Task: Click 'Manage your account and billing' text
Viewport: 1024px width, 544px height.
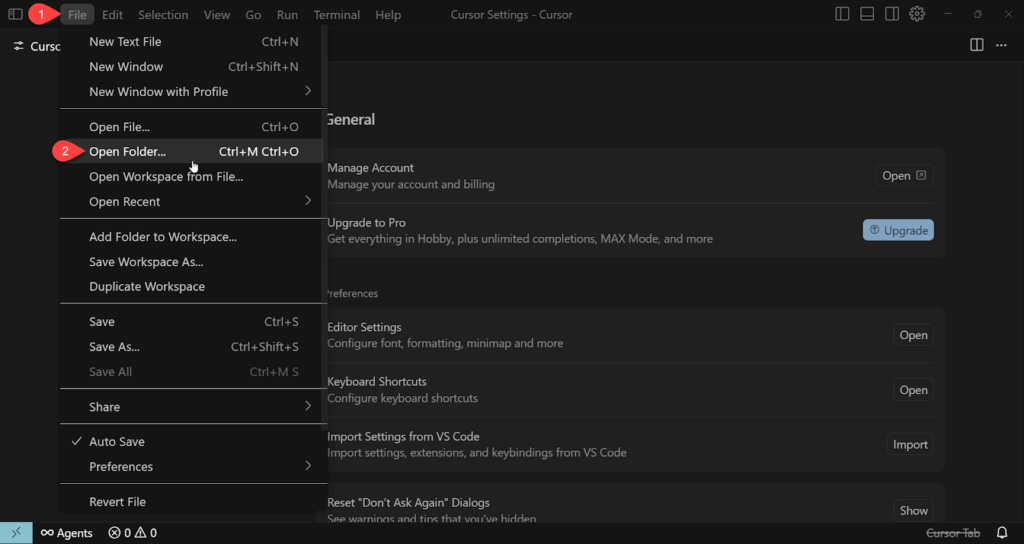Action: click(x=411, y=185)
